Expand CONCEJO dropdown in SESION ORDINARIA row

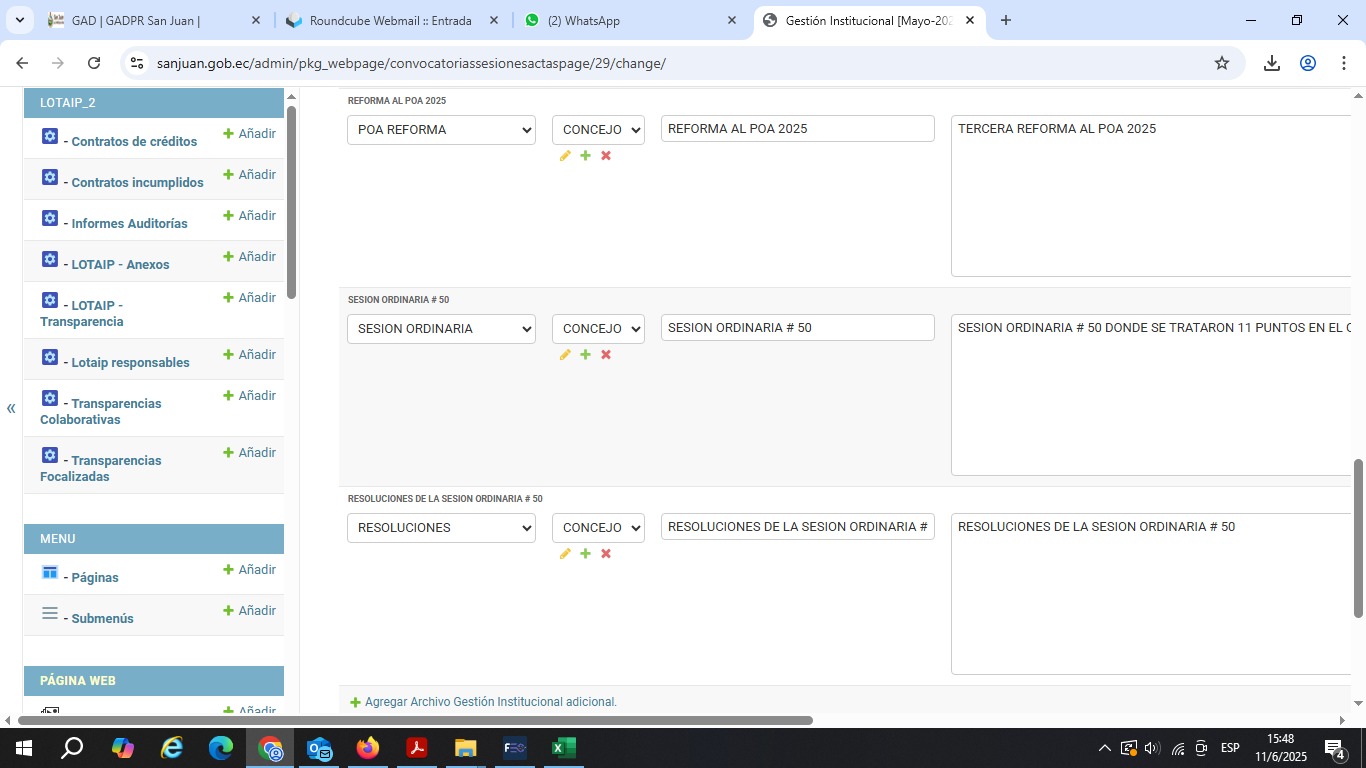pyautogui.click(x=598, y=329)
